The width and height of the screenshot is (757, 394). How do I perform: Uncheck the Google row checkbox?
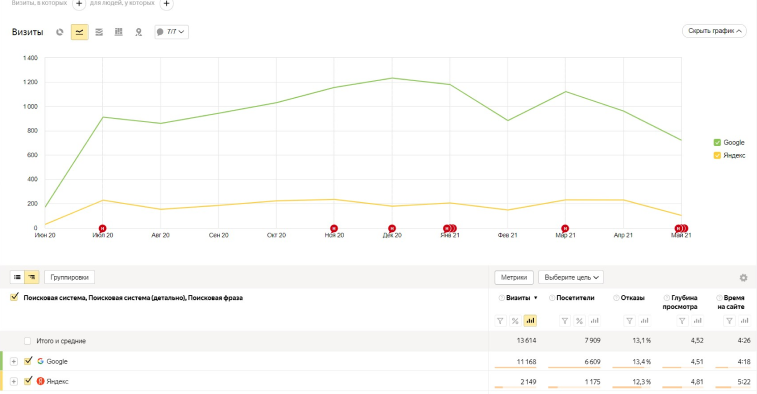click(x=28, y=361)
